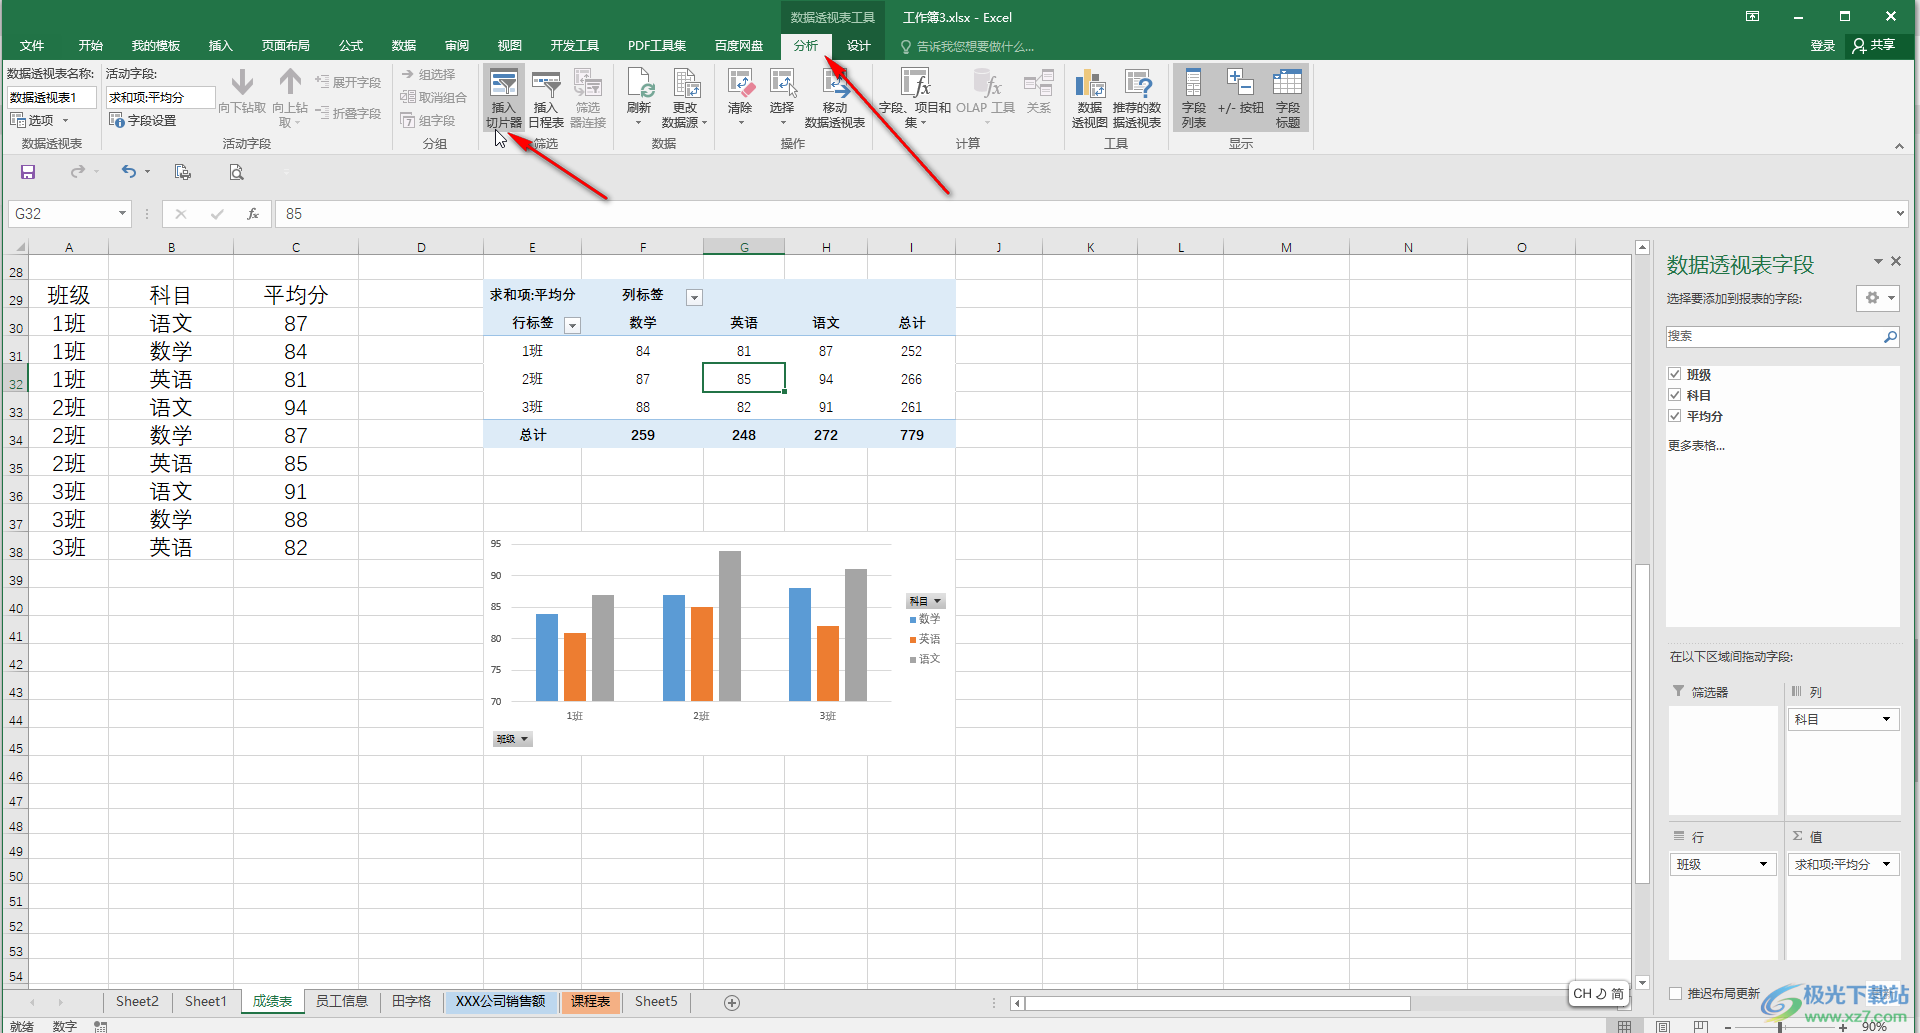Open the 更多表格... link

click(x=1696, y=446)
